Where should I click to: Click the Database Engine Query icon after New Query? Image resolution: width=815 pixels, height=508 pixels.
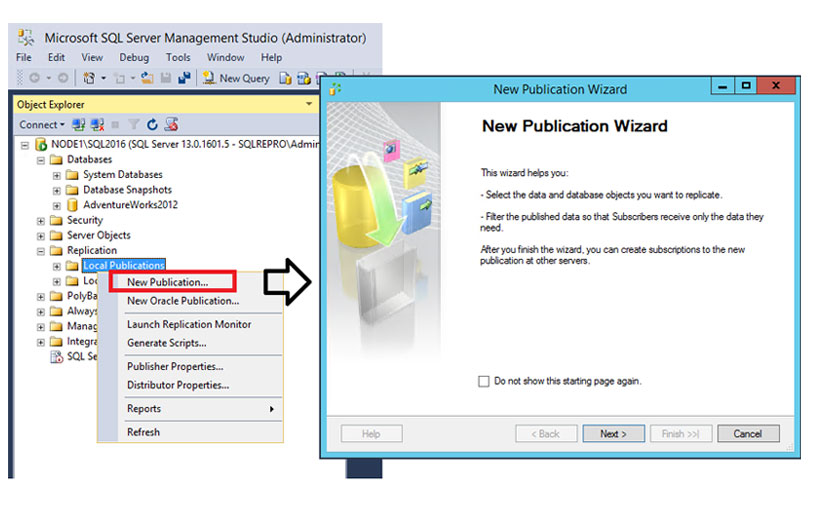point(285,79)
